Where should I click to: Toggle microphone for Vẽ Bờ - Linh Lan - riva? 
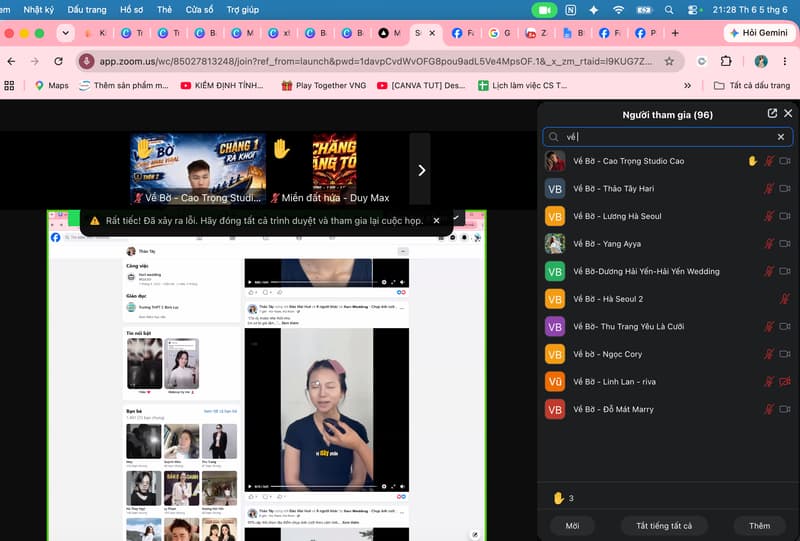coord(769,382)
